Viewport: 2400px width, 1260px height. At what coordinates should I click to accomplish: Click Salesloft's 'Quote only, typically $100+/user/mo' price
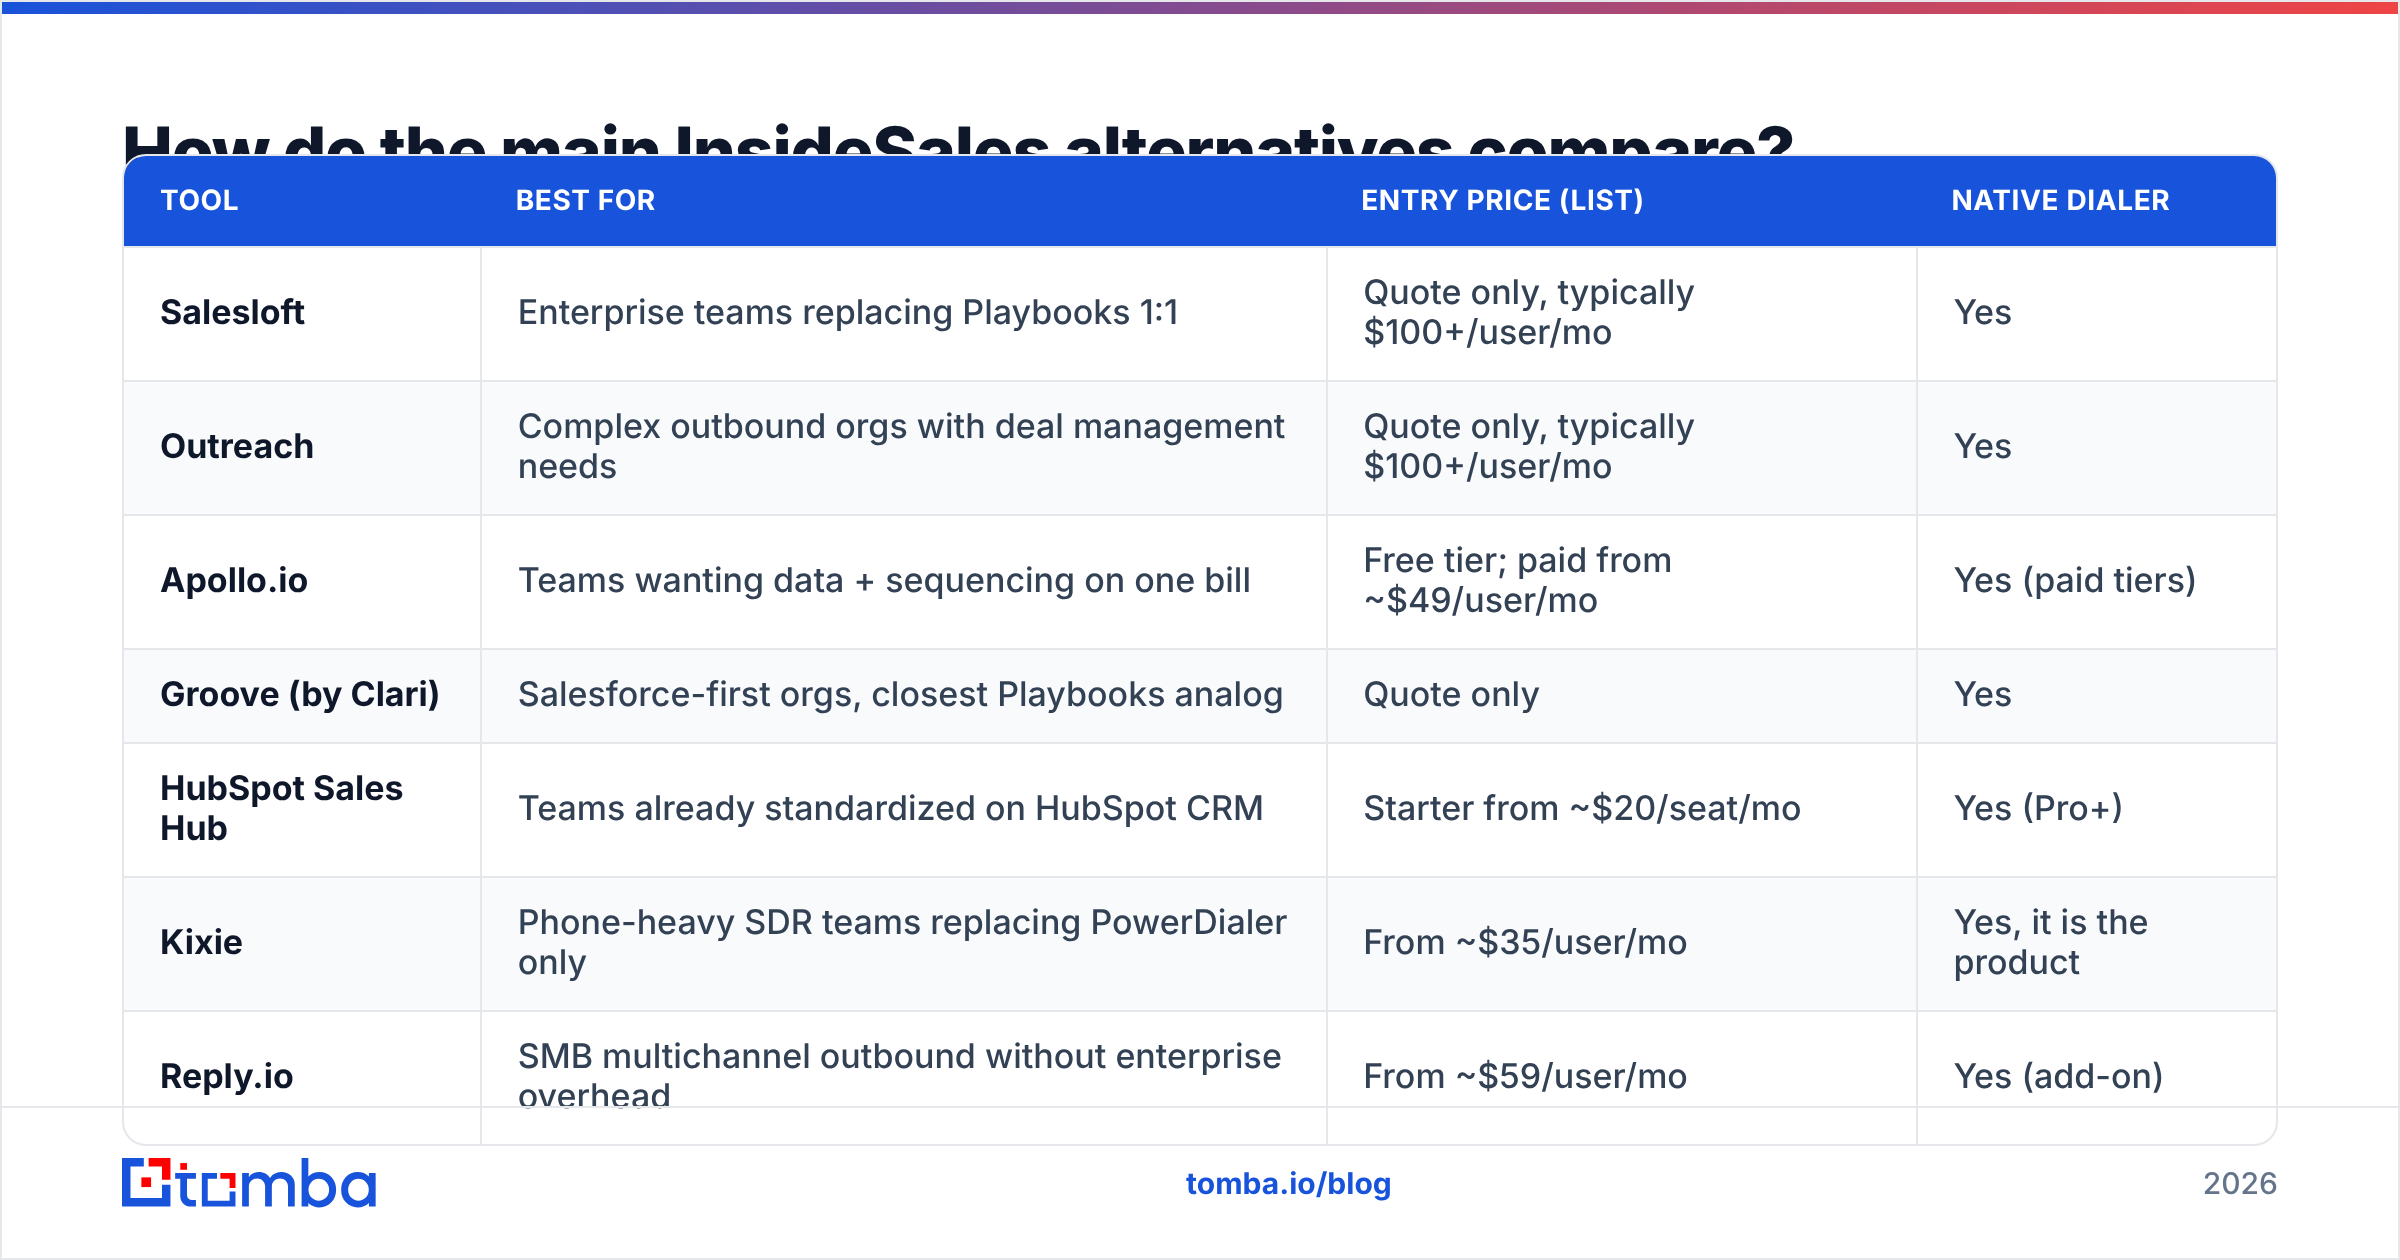[1529, 312]
